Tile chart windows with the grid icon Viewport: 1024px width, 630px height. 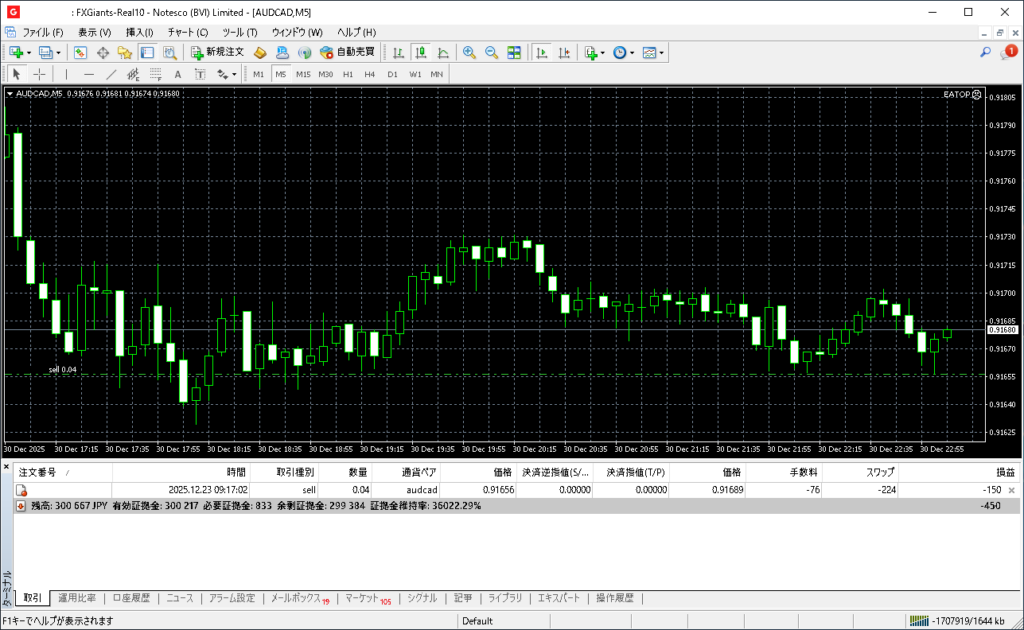(514, 52)
